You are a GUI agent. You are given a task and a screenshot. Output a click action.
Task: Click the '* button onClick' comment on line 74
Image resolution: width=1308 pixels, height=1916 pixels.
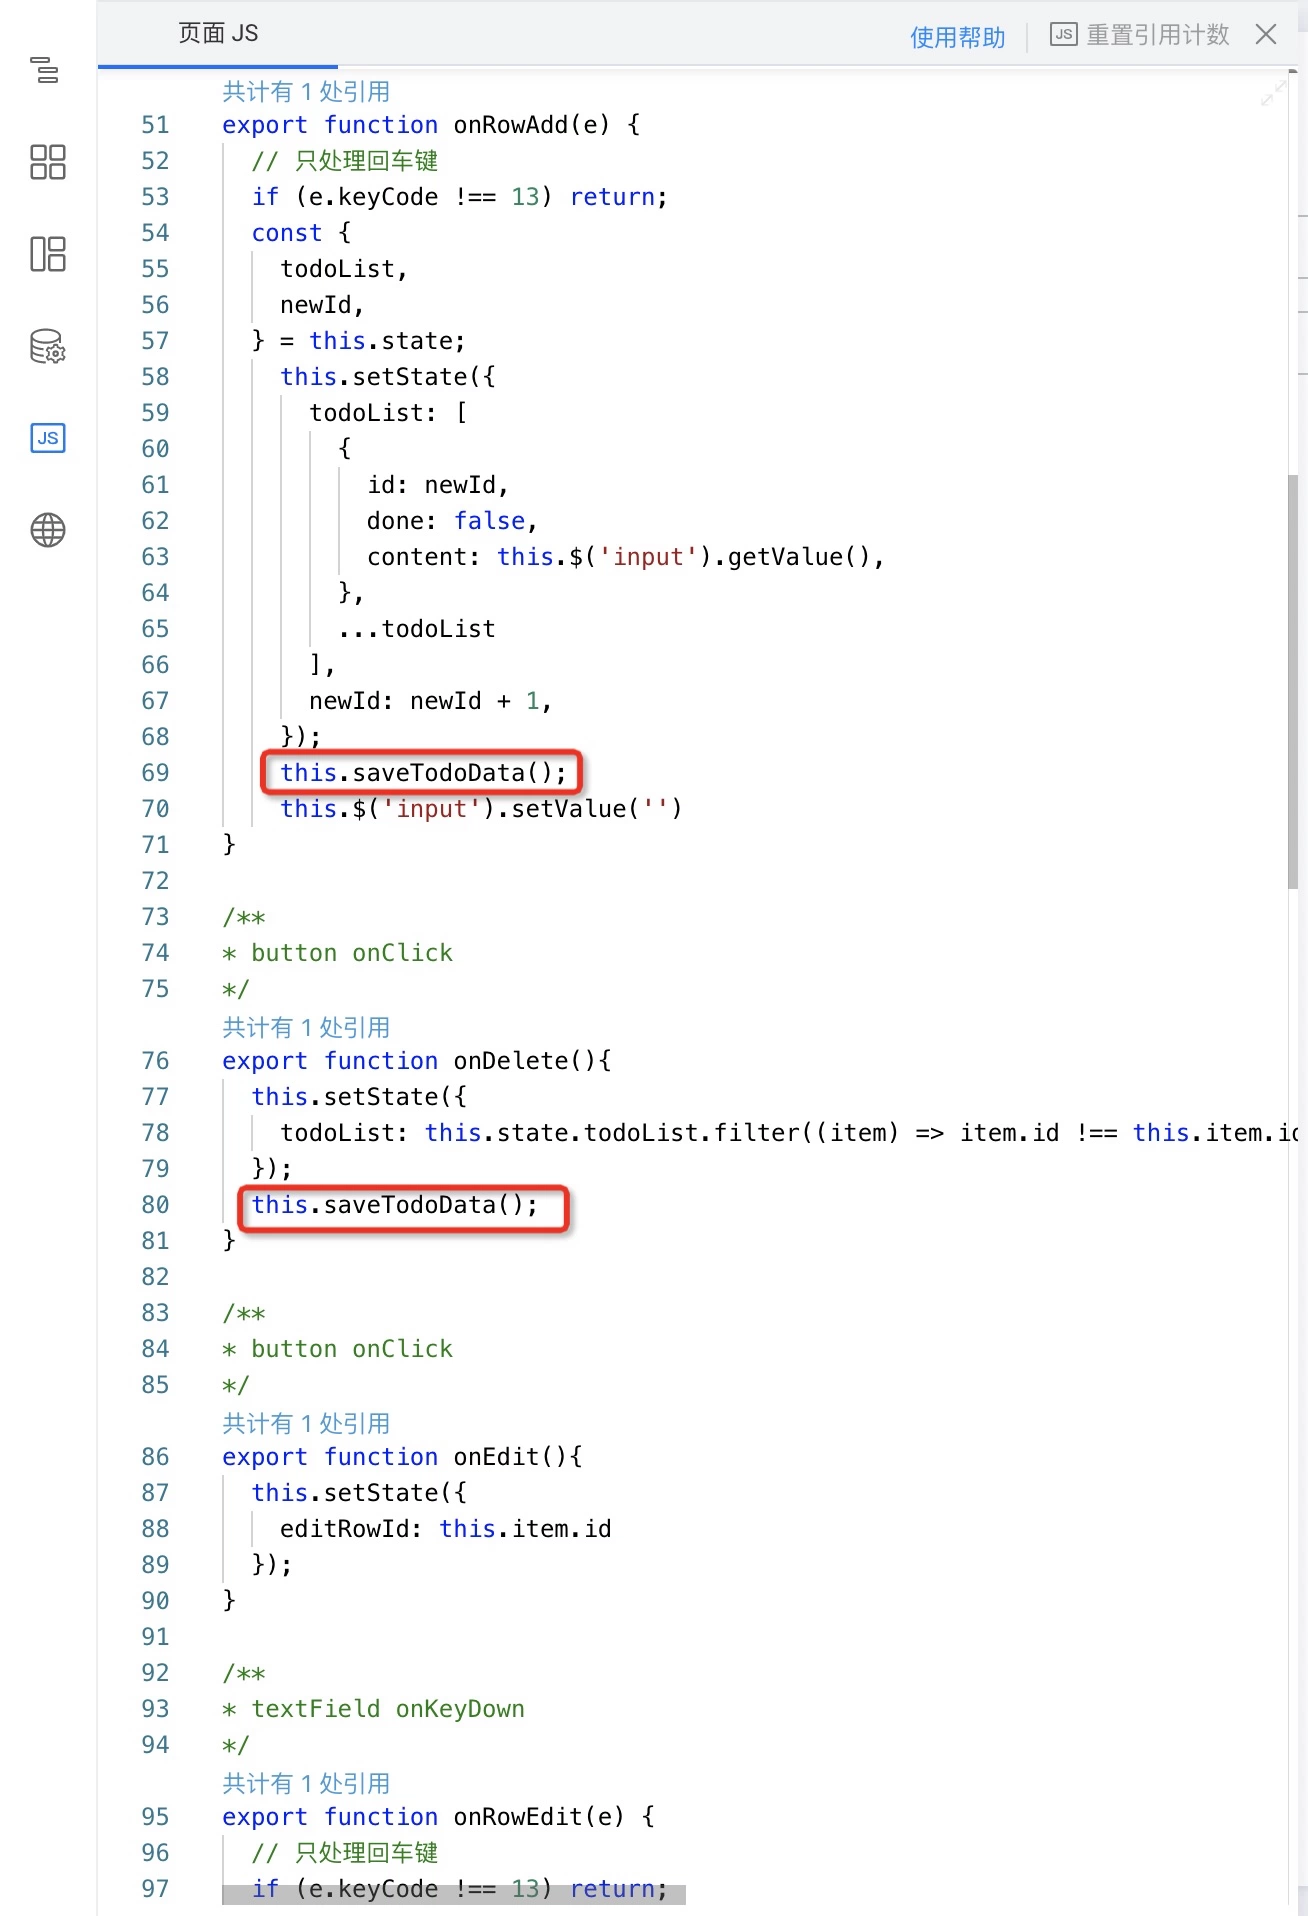[x=337, y=953]
